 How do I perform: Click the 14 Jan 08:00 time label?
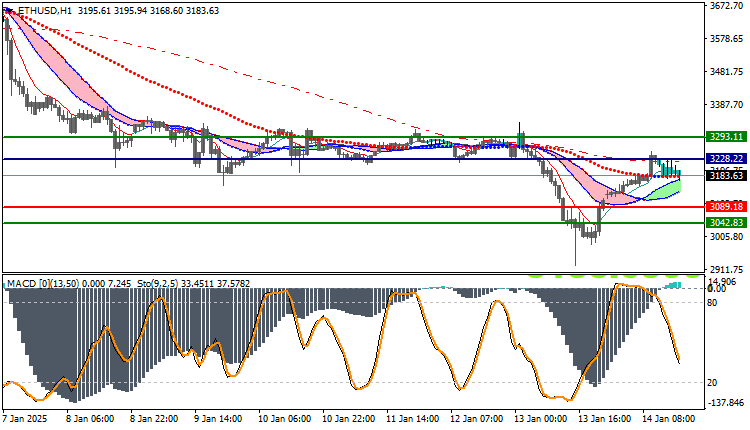point(669,419)
